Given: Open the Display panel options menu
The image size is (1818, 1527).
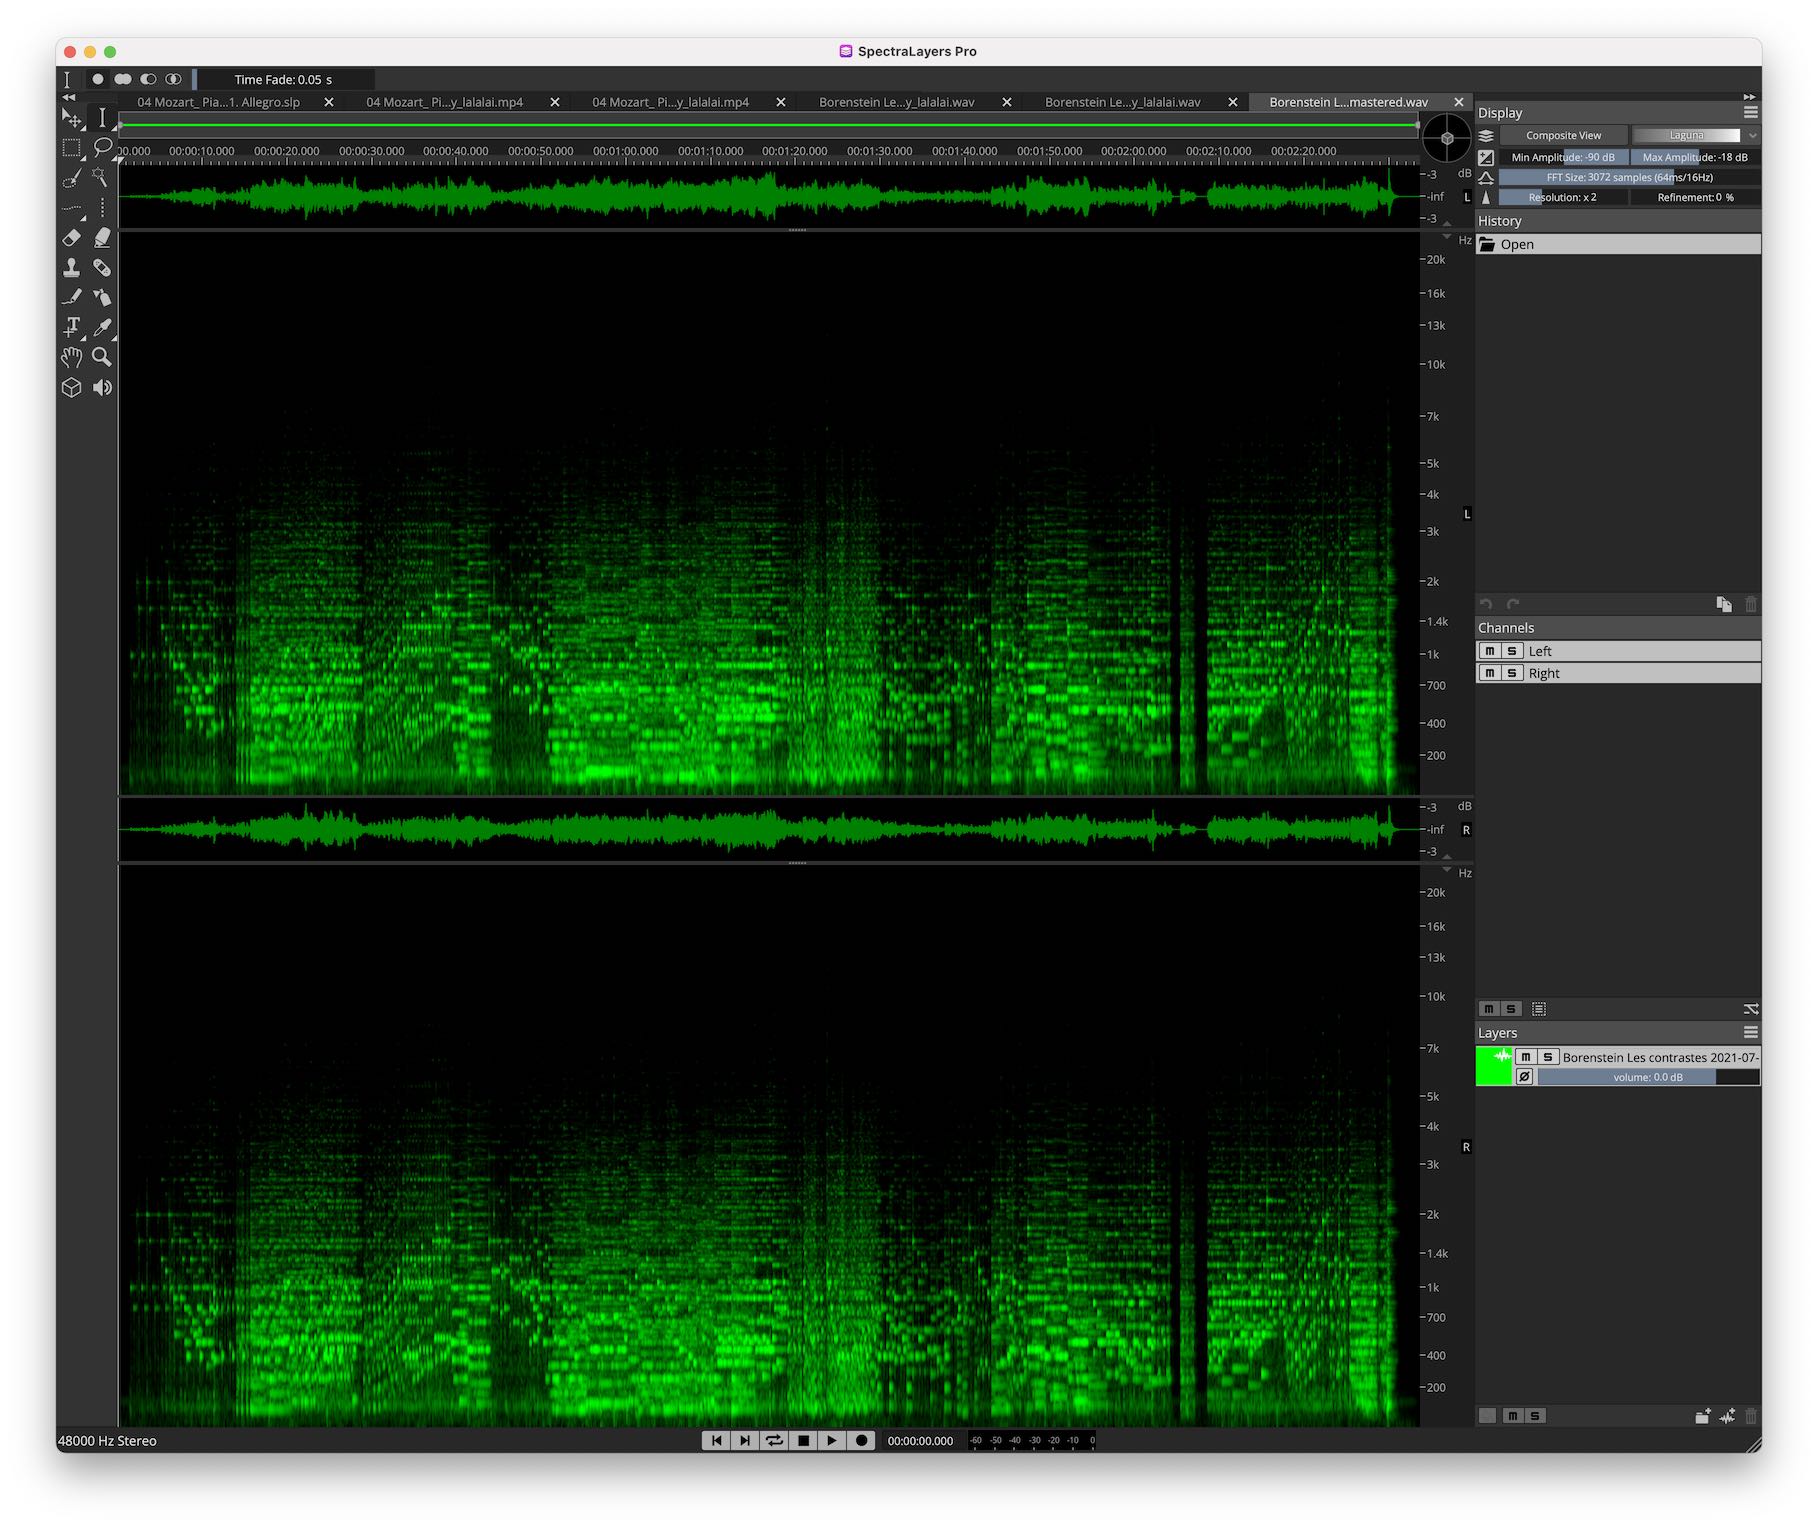Looking at the screenshot, I should point(1749,113).
